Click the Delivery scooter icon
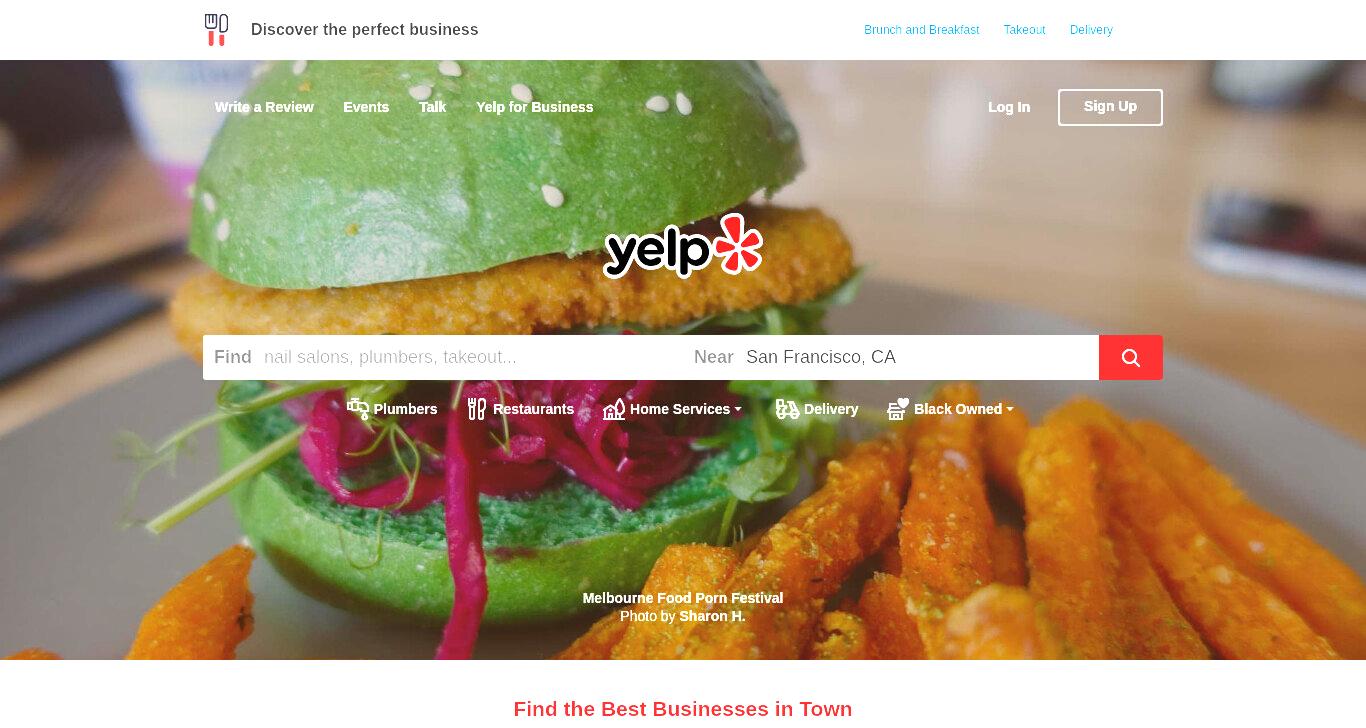 788,409
